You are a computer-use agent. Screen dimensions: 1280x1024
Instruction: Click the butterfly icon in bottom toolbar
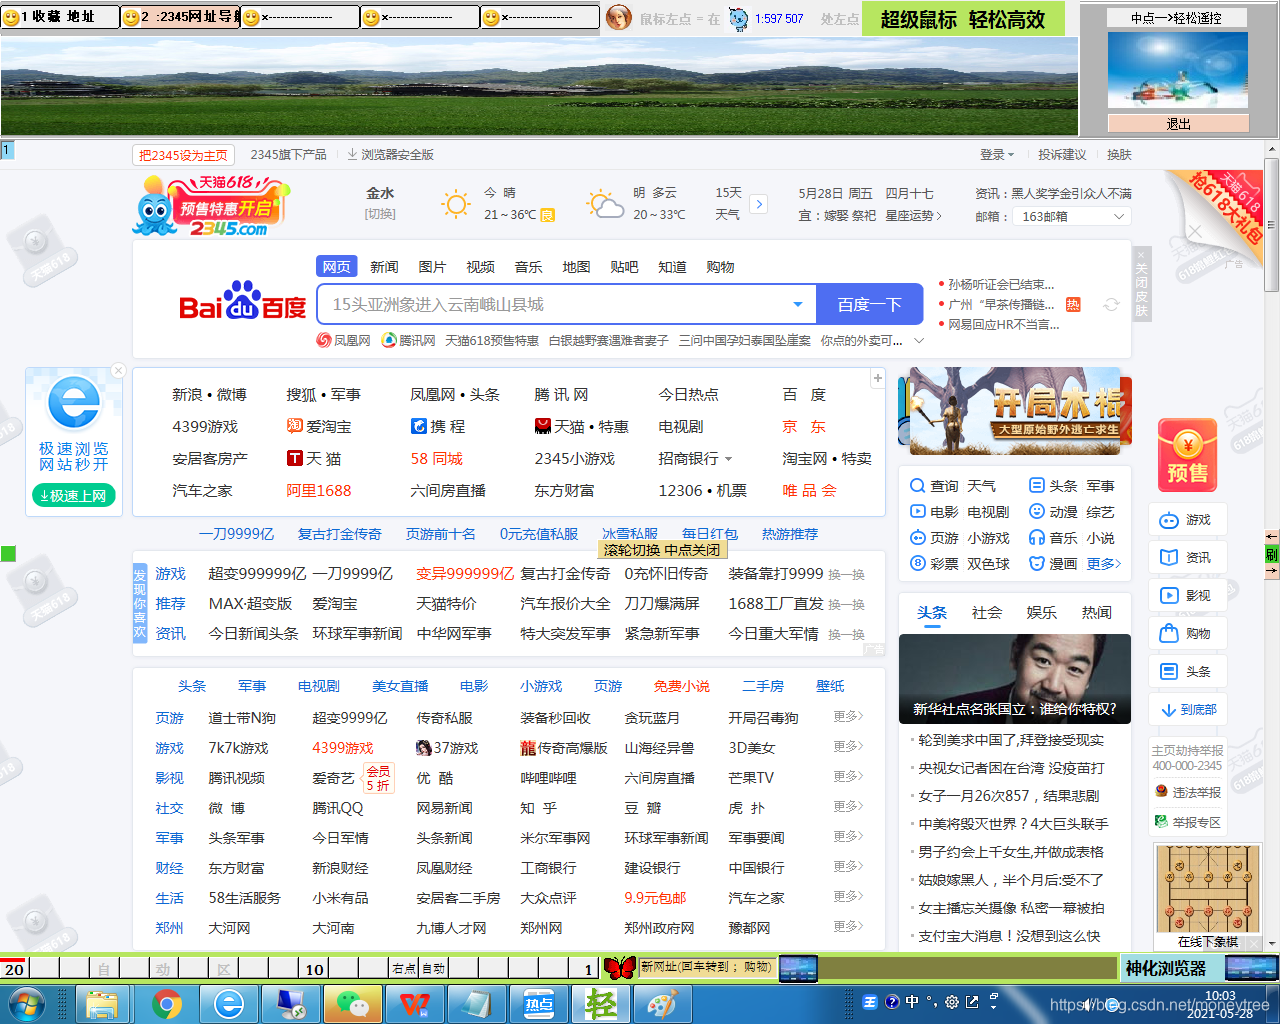[x=620, y=968]
